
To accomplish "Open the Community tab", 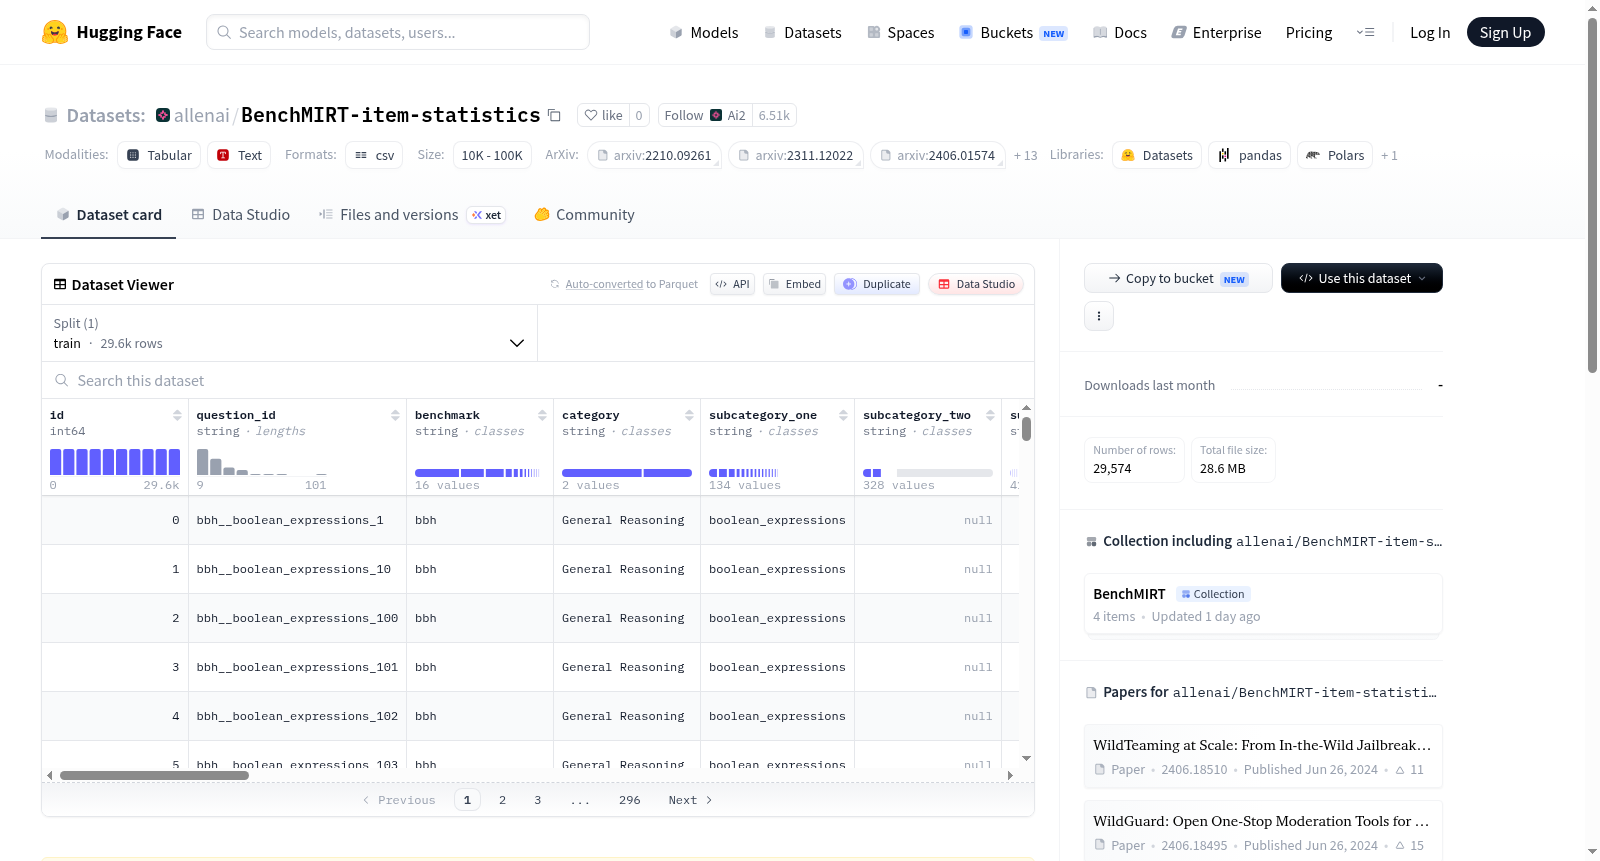I will click(x=584, y=214).
